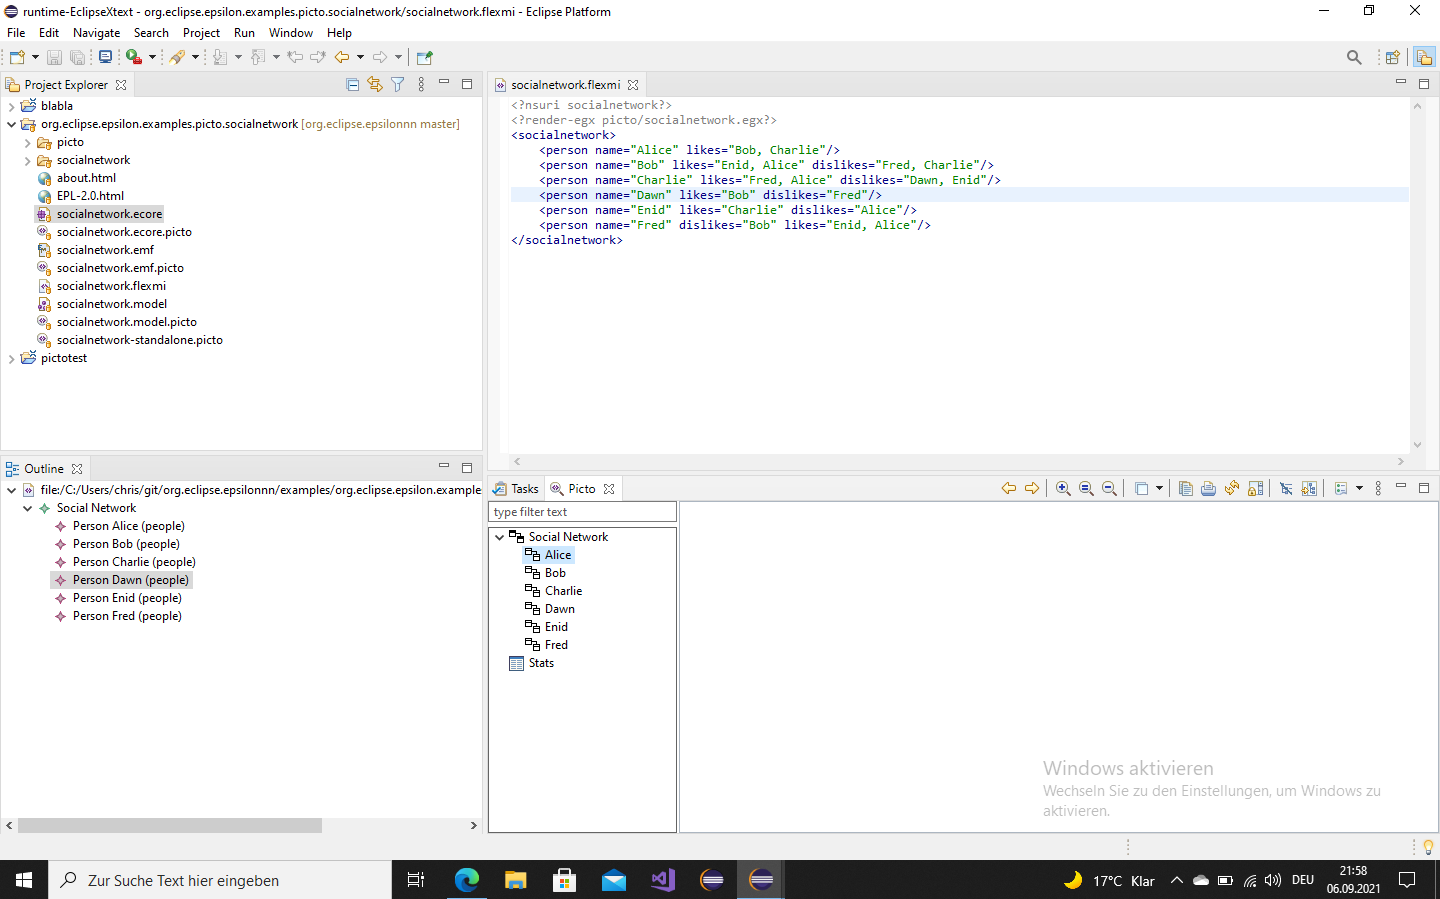Click the Collapse All icon in Project Explorer
This screenshot has width=1440, height=899.
tap(352, 85)
